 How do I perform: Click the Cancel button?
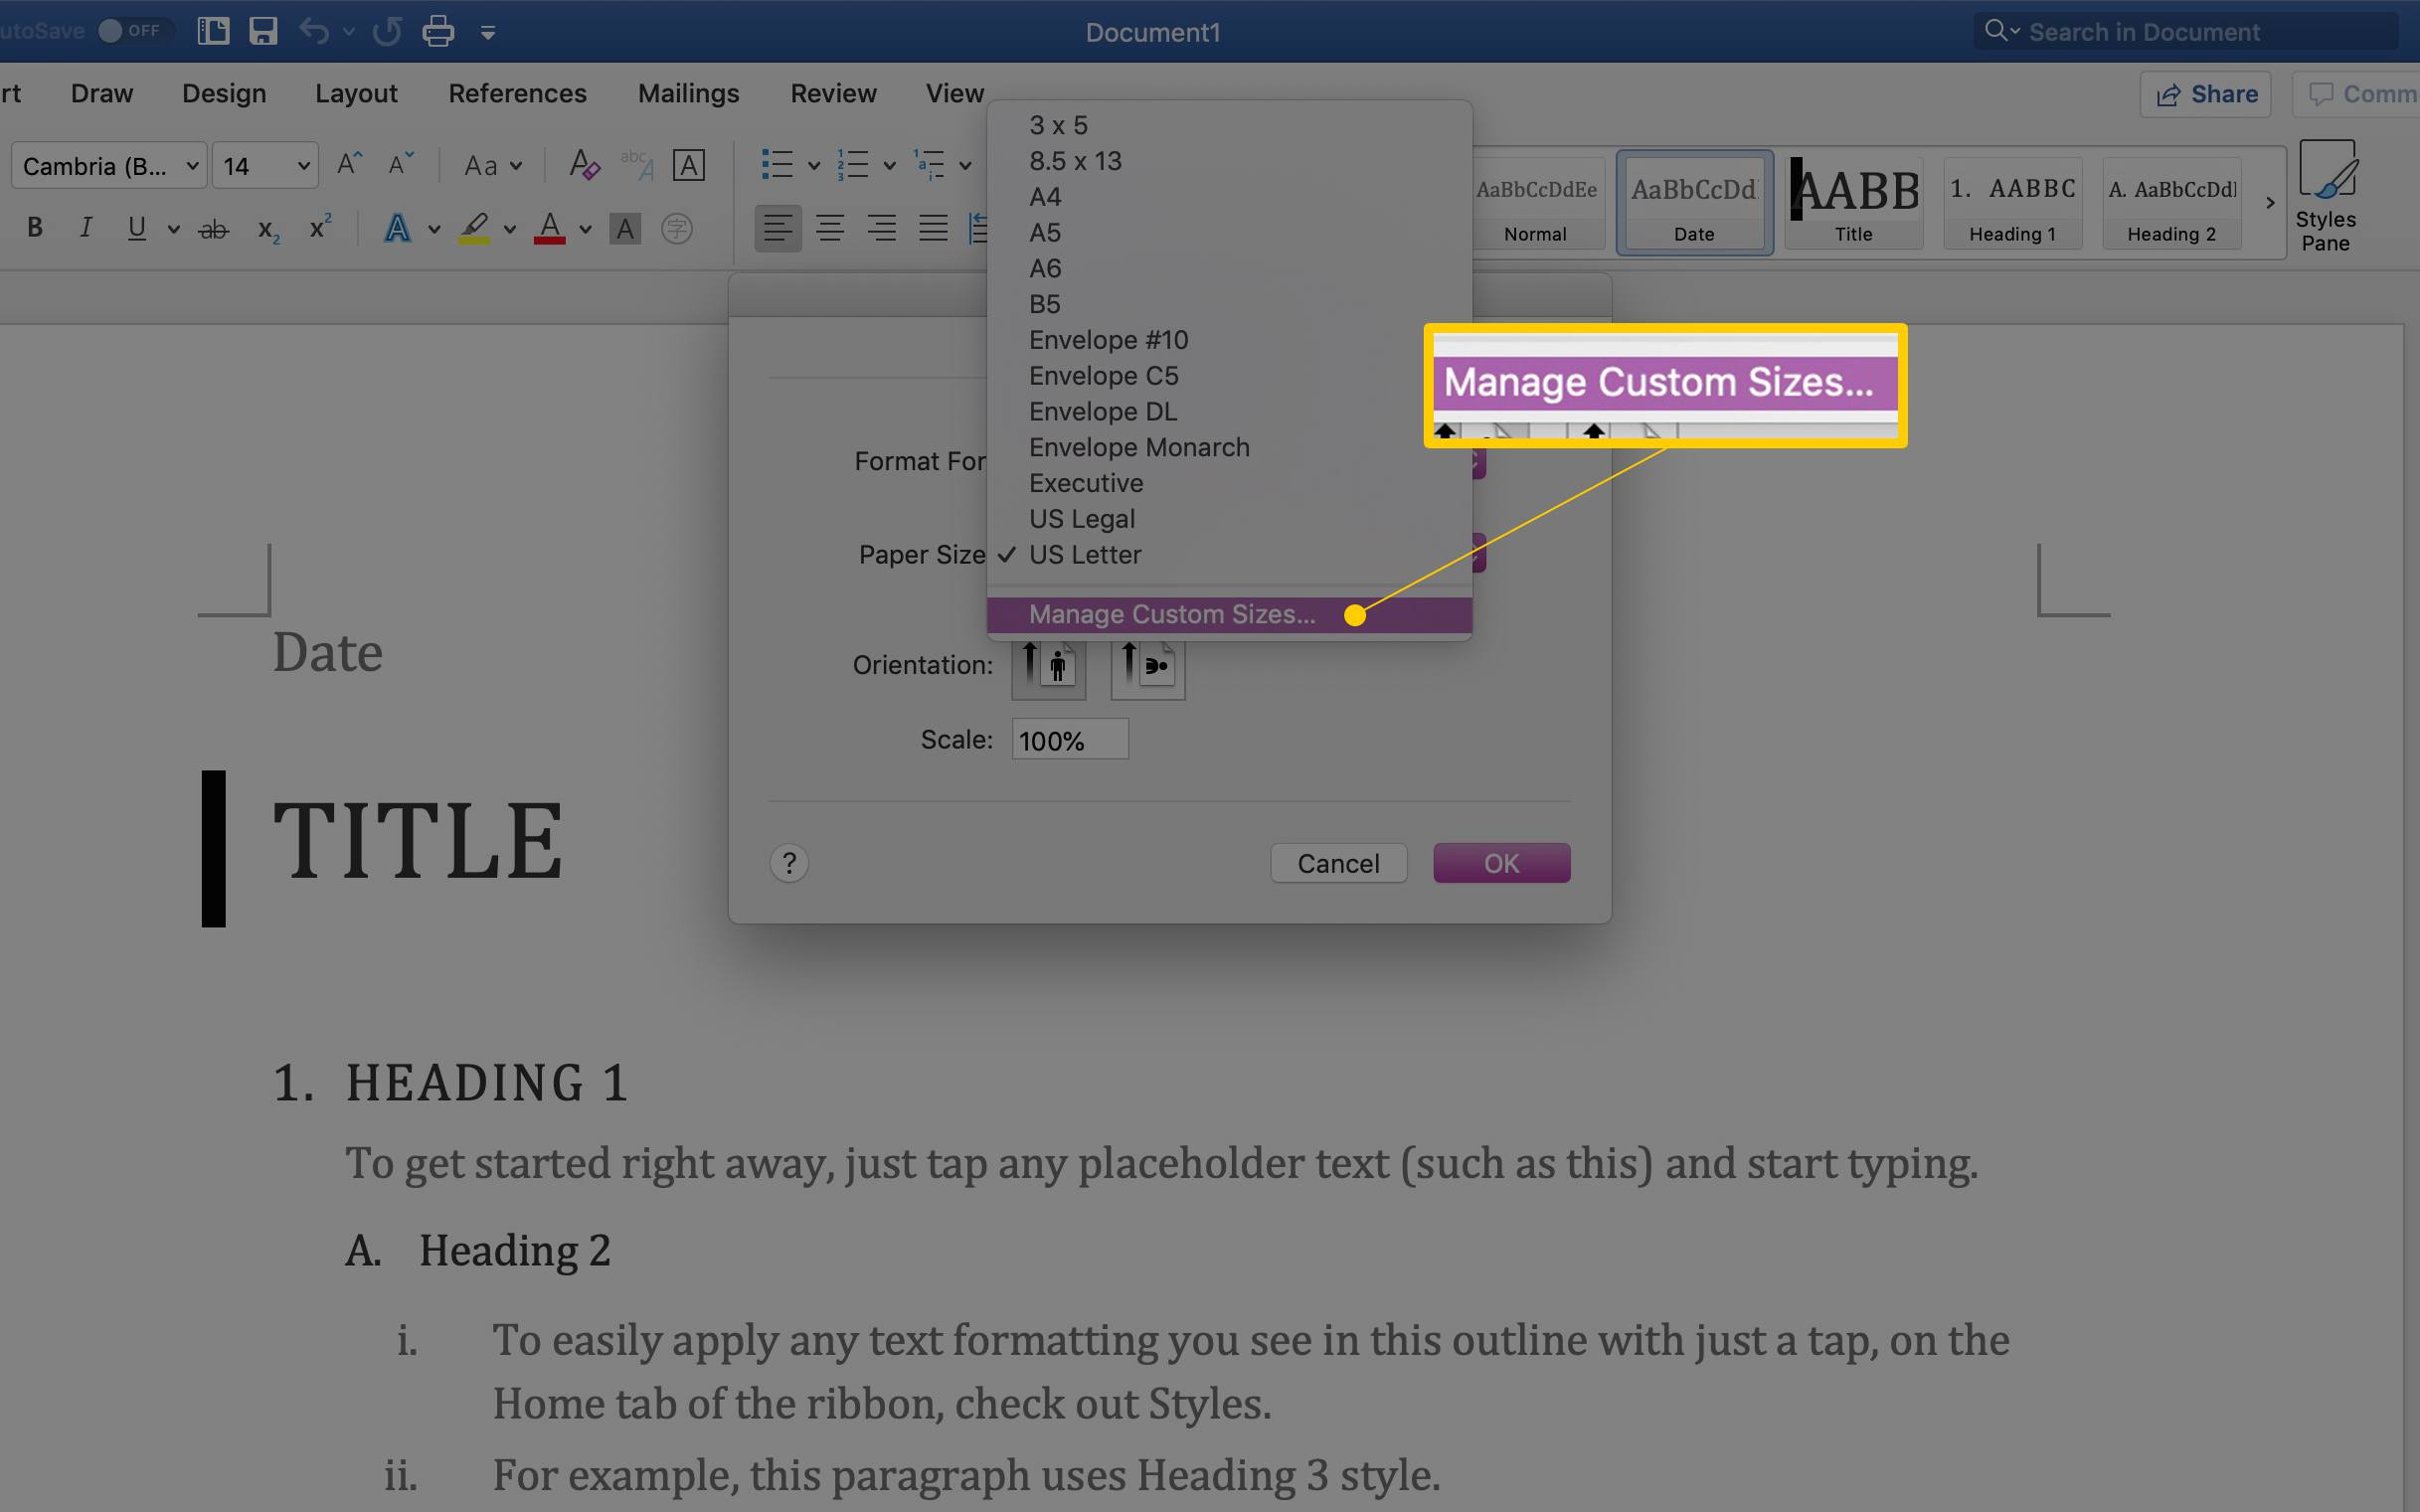(x=1338, y=862)
